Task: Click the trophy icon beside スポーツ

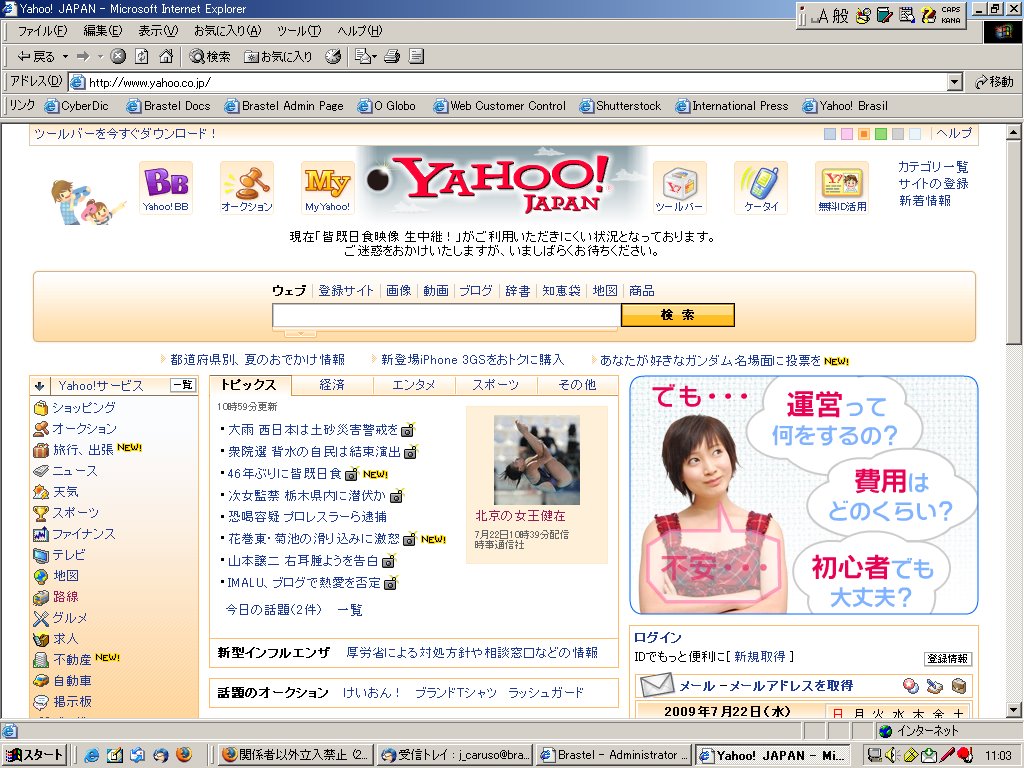Action: pyautogui.click(x=40, y=513)
